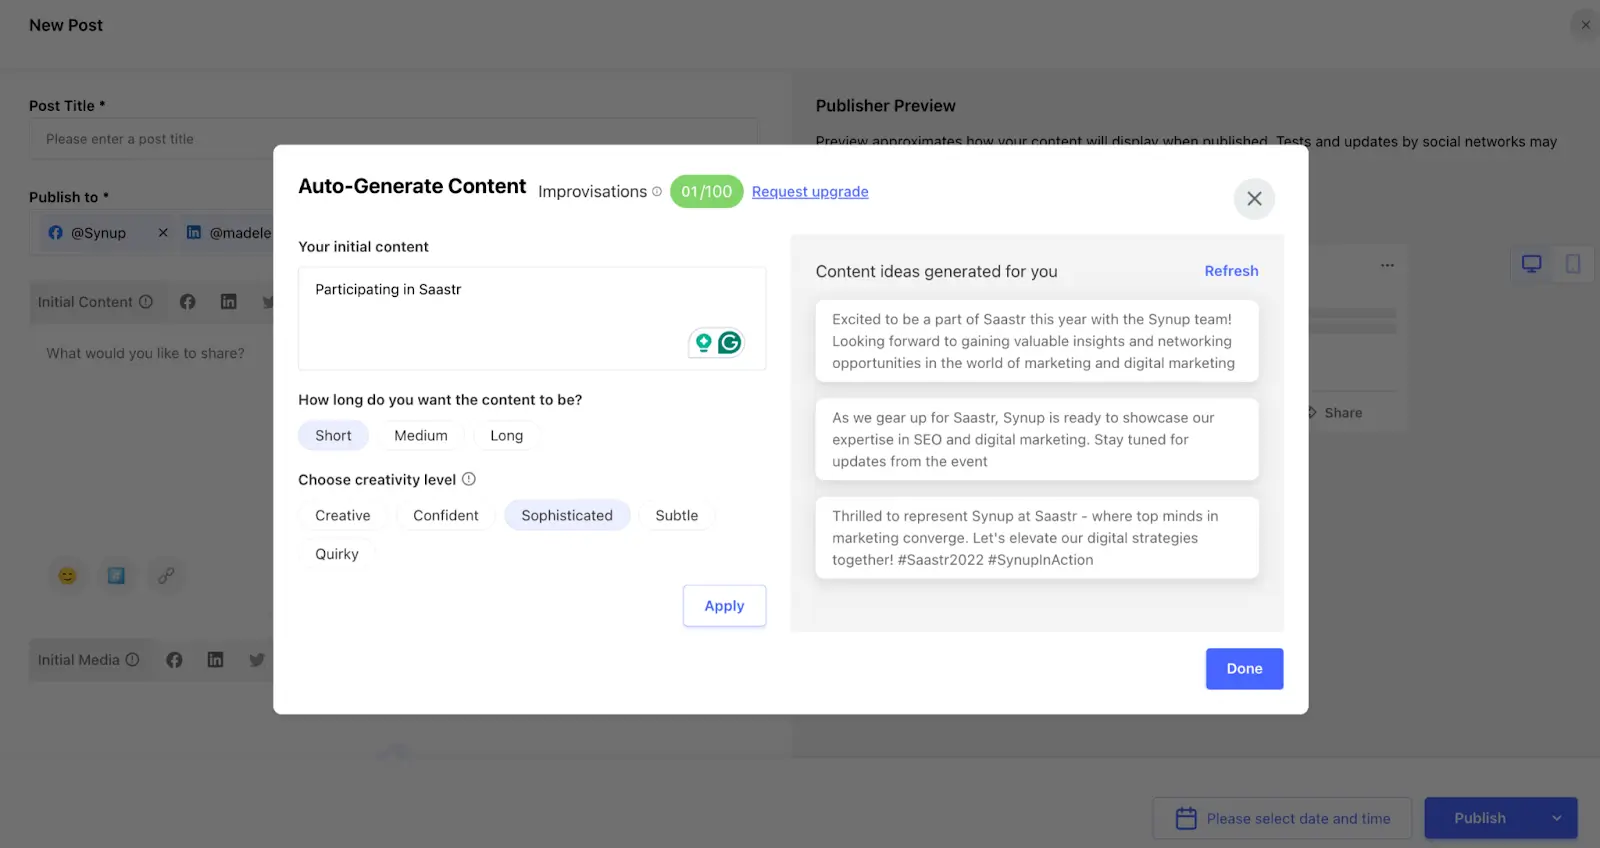Remove the @Synup Facebook account chip
Image resolution: width=1600 pixels, height=848 pixels.
click(163, 233)
